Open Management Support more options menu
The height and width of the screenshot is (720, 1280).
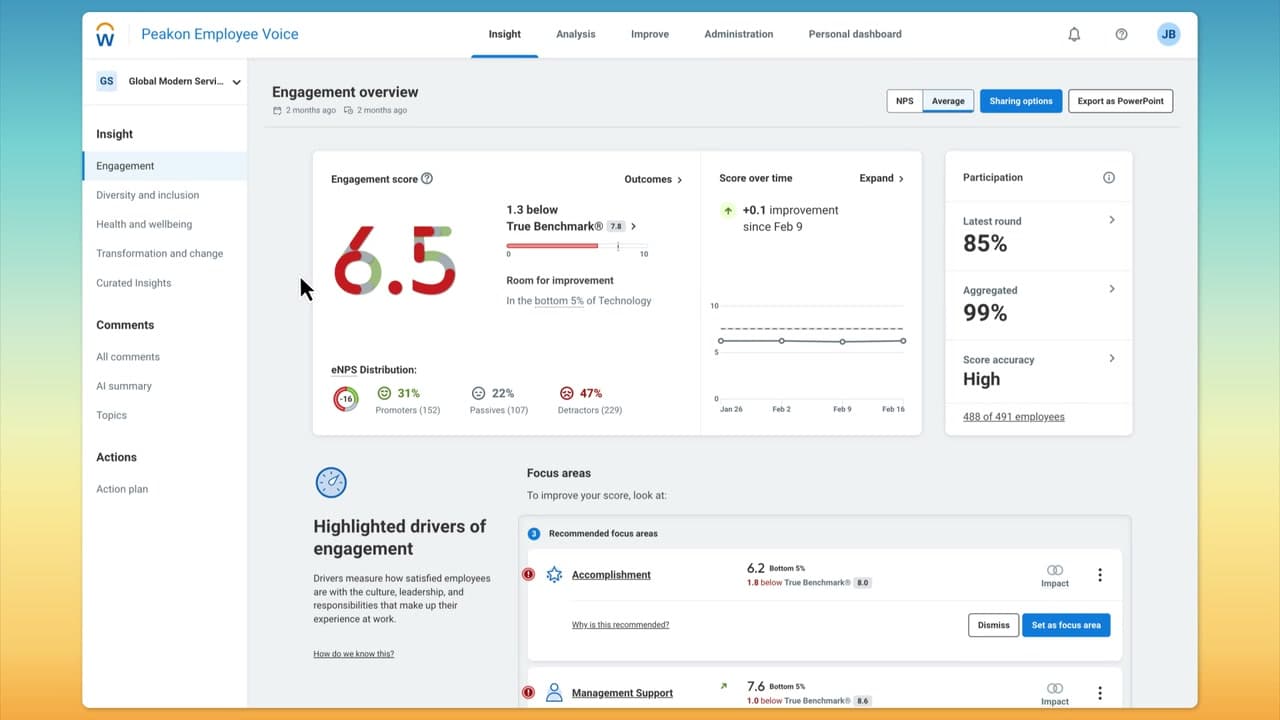(1100, 693)
